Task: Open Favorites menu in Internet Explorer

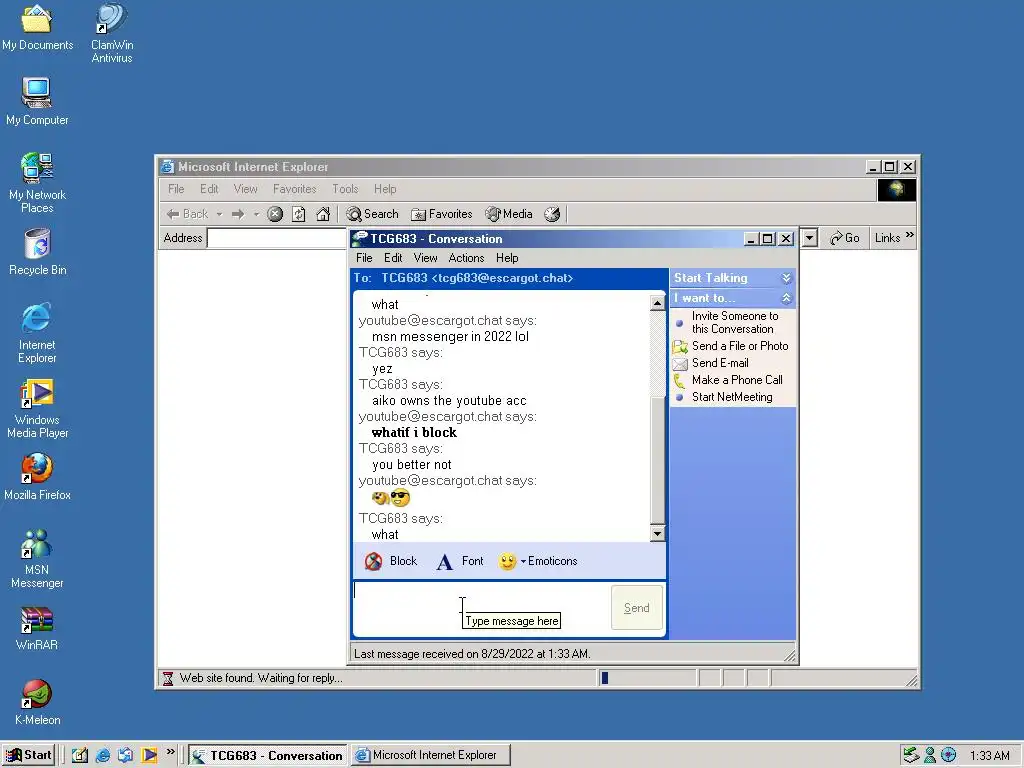Action: pos(295,189)
